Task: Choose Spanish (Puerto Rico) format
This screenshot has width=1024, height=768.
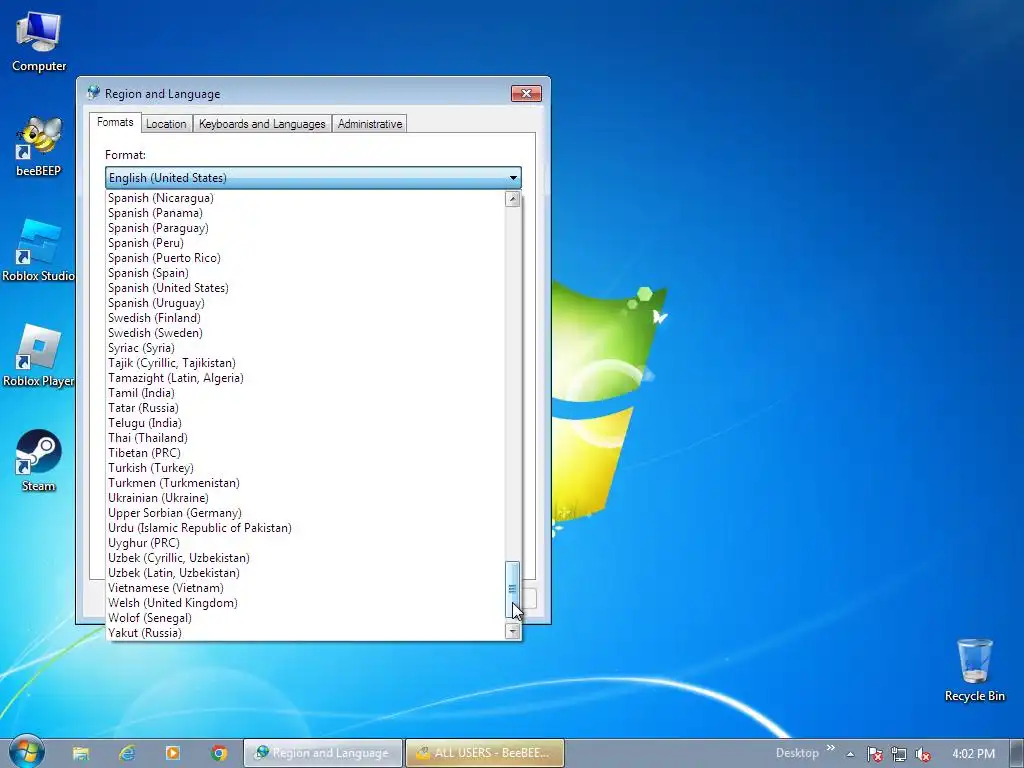Action: 306,258
